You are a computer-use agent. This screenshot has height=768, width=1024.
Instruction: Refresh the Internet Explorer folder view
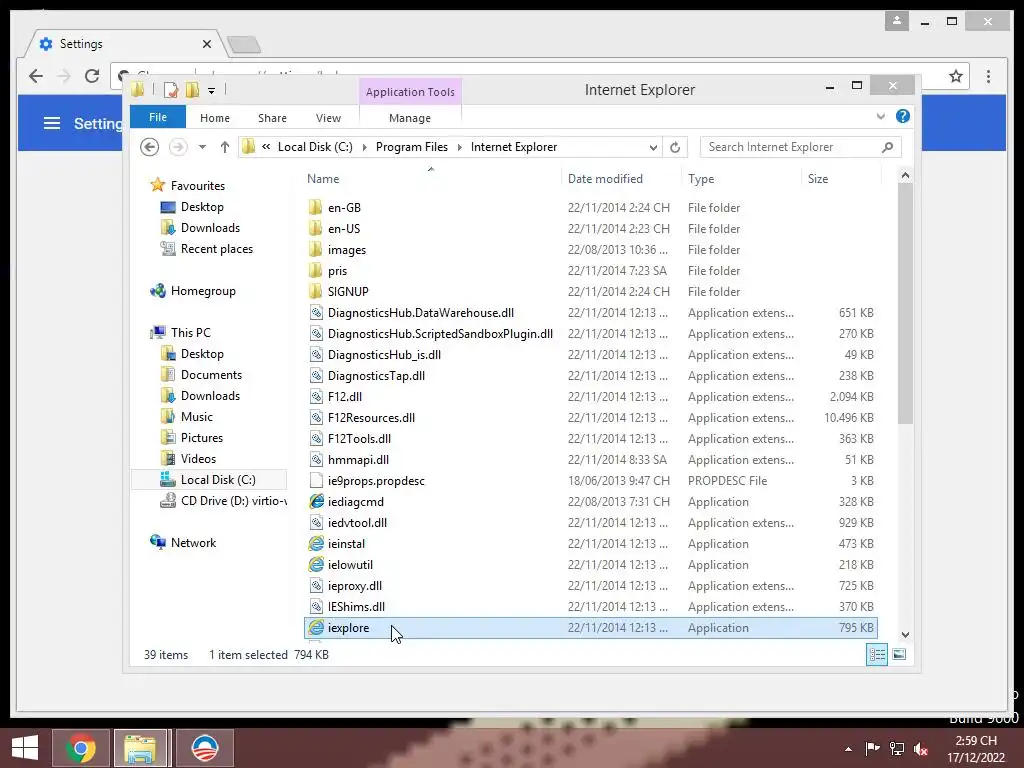click(675, 148)
